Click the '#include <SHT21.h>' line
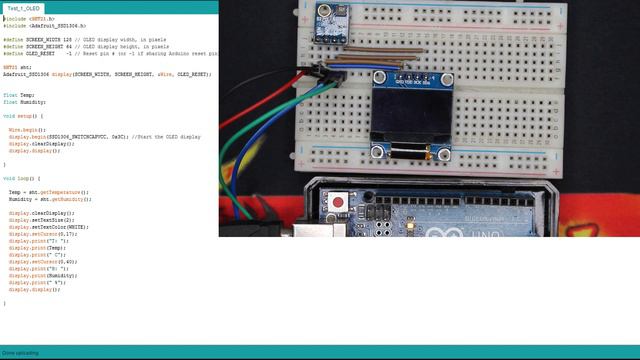Screen dimensions: 640x360 tap(29, 19)
